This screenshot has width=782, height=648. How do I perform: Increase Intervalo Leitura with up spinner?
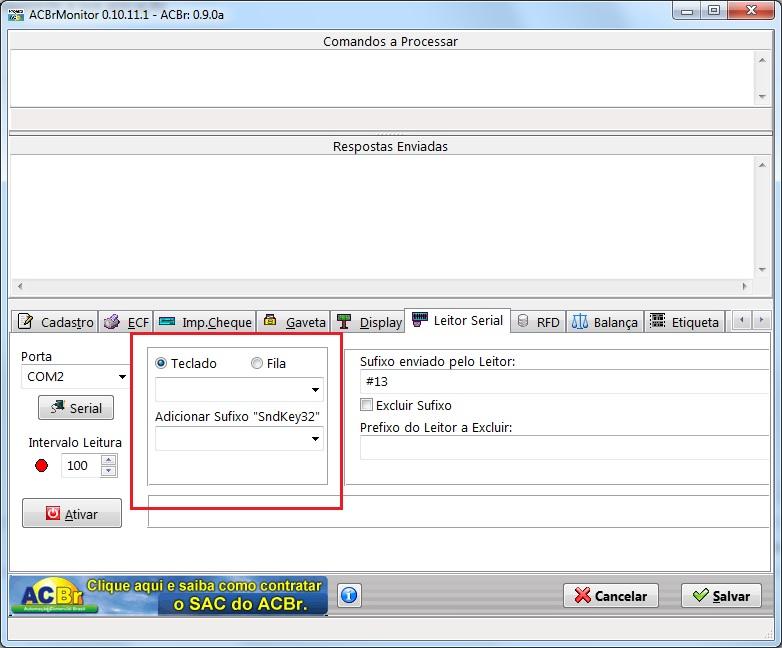[x=109, y=460]
